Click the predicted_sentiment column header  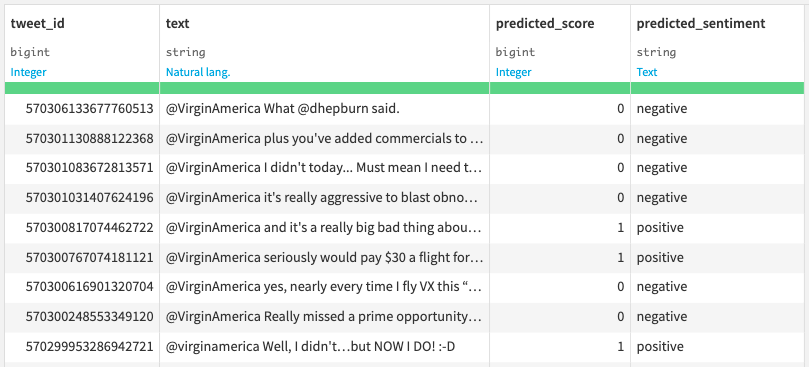pos(701,23)
